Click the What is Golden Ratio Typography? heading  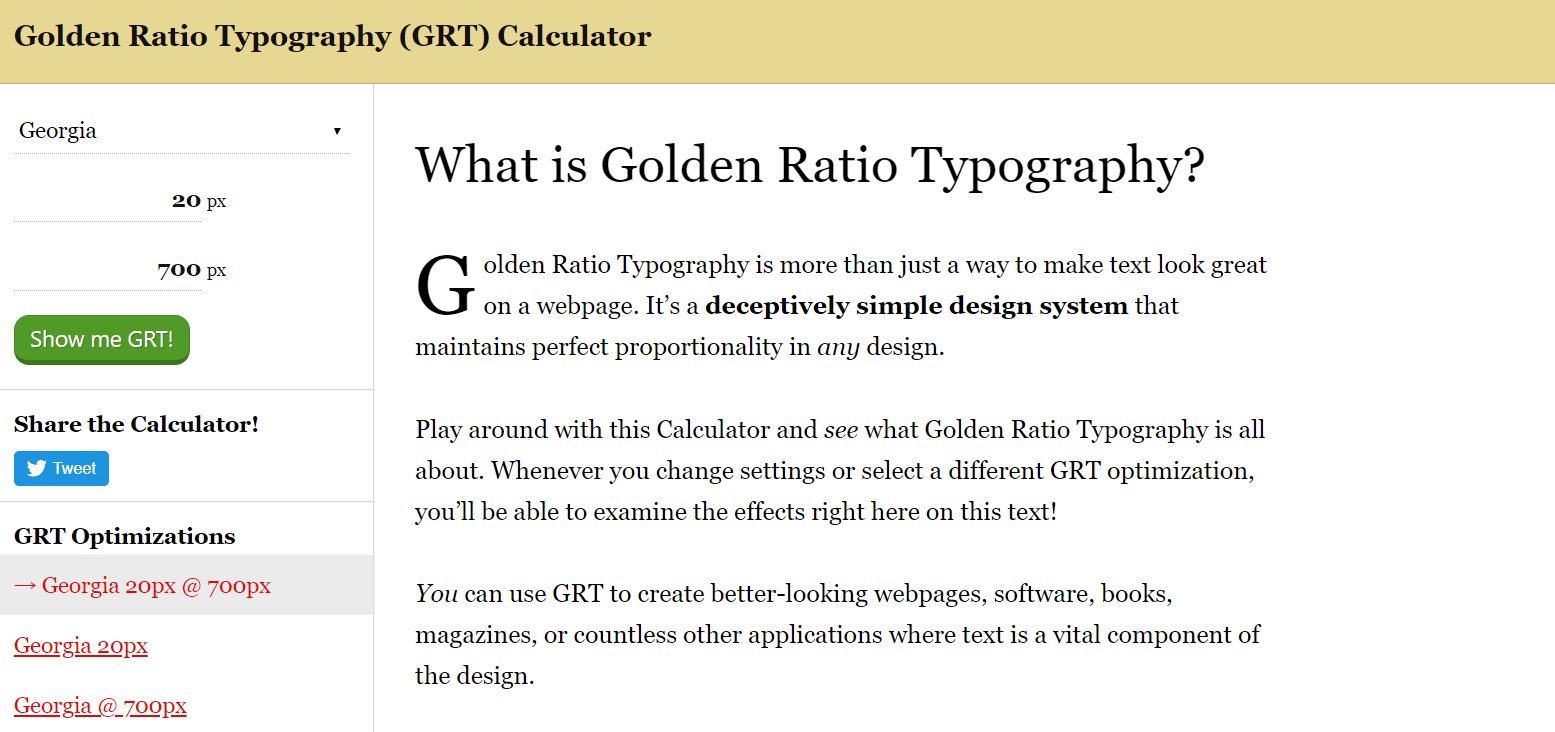click(810, 165)
